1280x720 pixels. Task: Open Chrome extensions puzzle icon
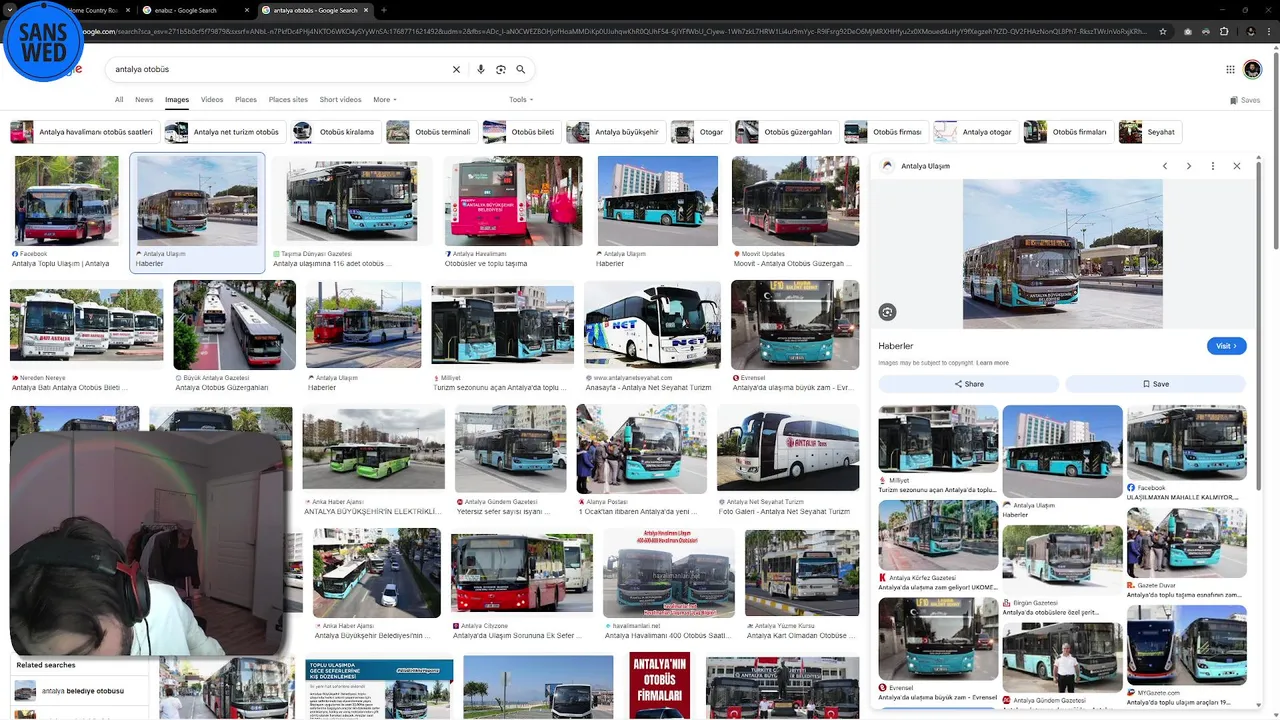(x=1224, y=31)
